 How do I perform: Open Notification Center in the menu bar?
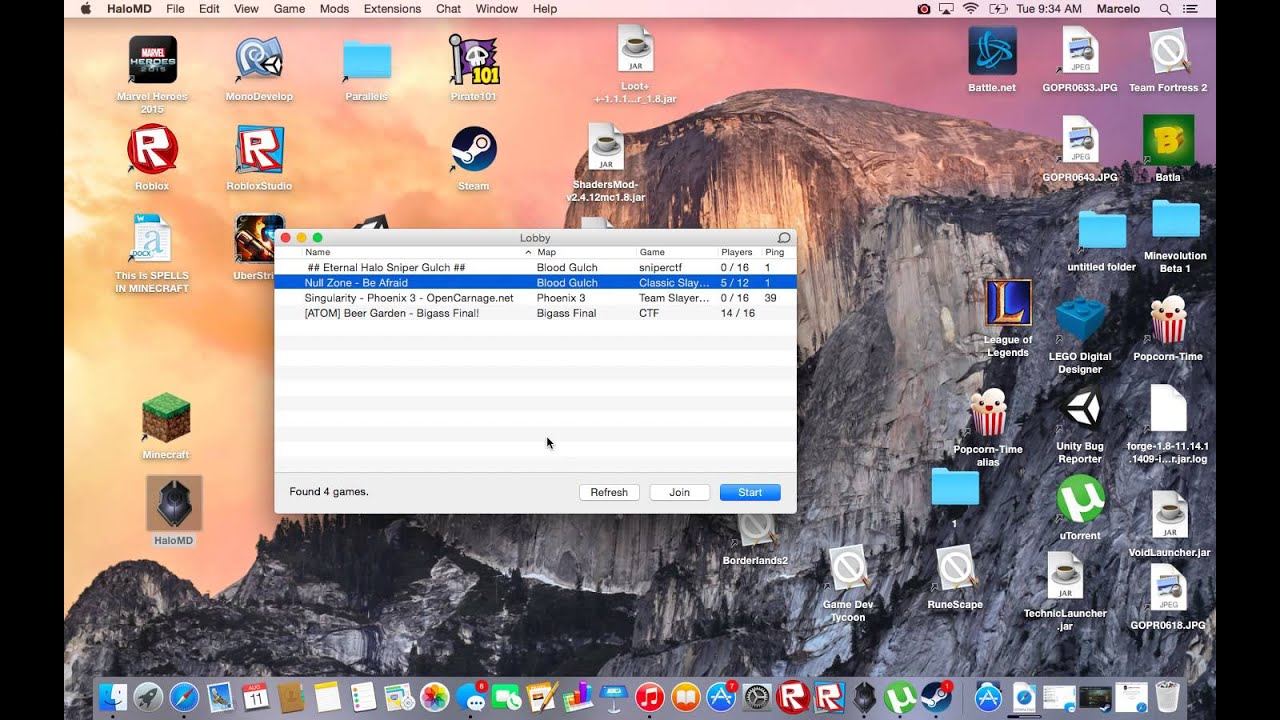[x=1190, y=9]
